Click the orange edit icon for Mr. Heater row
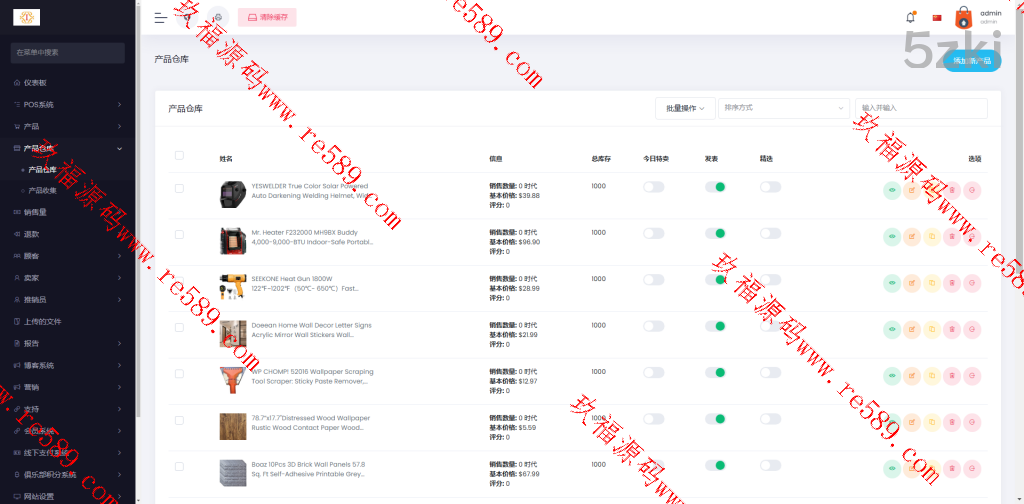1024x504 pixels. tap(912, 237)
